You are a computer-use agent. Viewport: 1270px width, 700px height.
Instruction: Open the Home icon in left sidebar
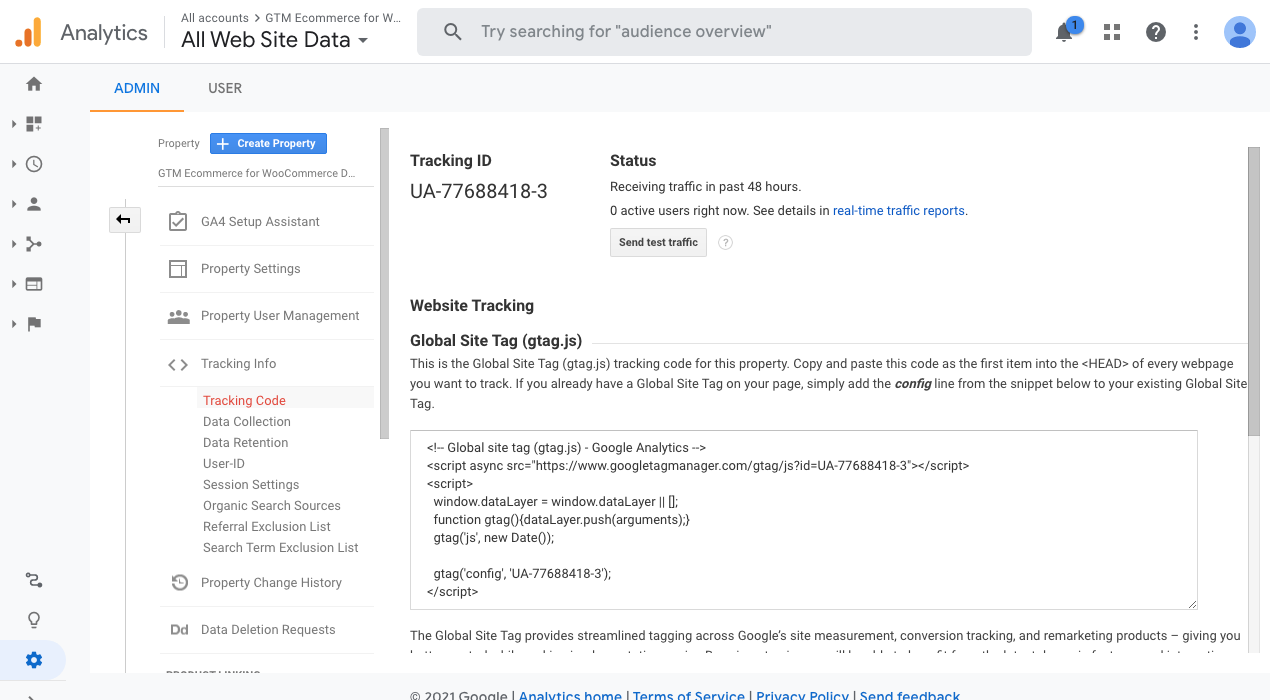coord(34,84)
